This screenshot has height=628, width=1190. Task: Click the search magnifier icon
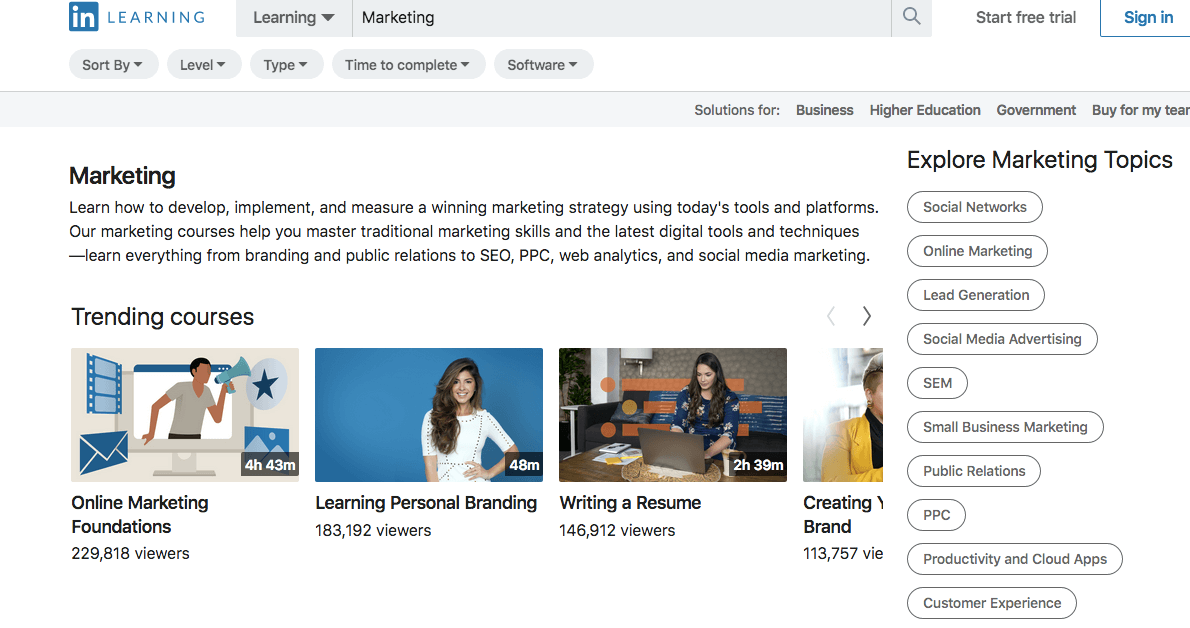click(x=910, y=17)
